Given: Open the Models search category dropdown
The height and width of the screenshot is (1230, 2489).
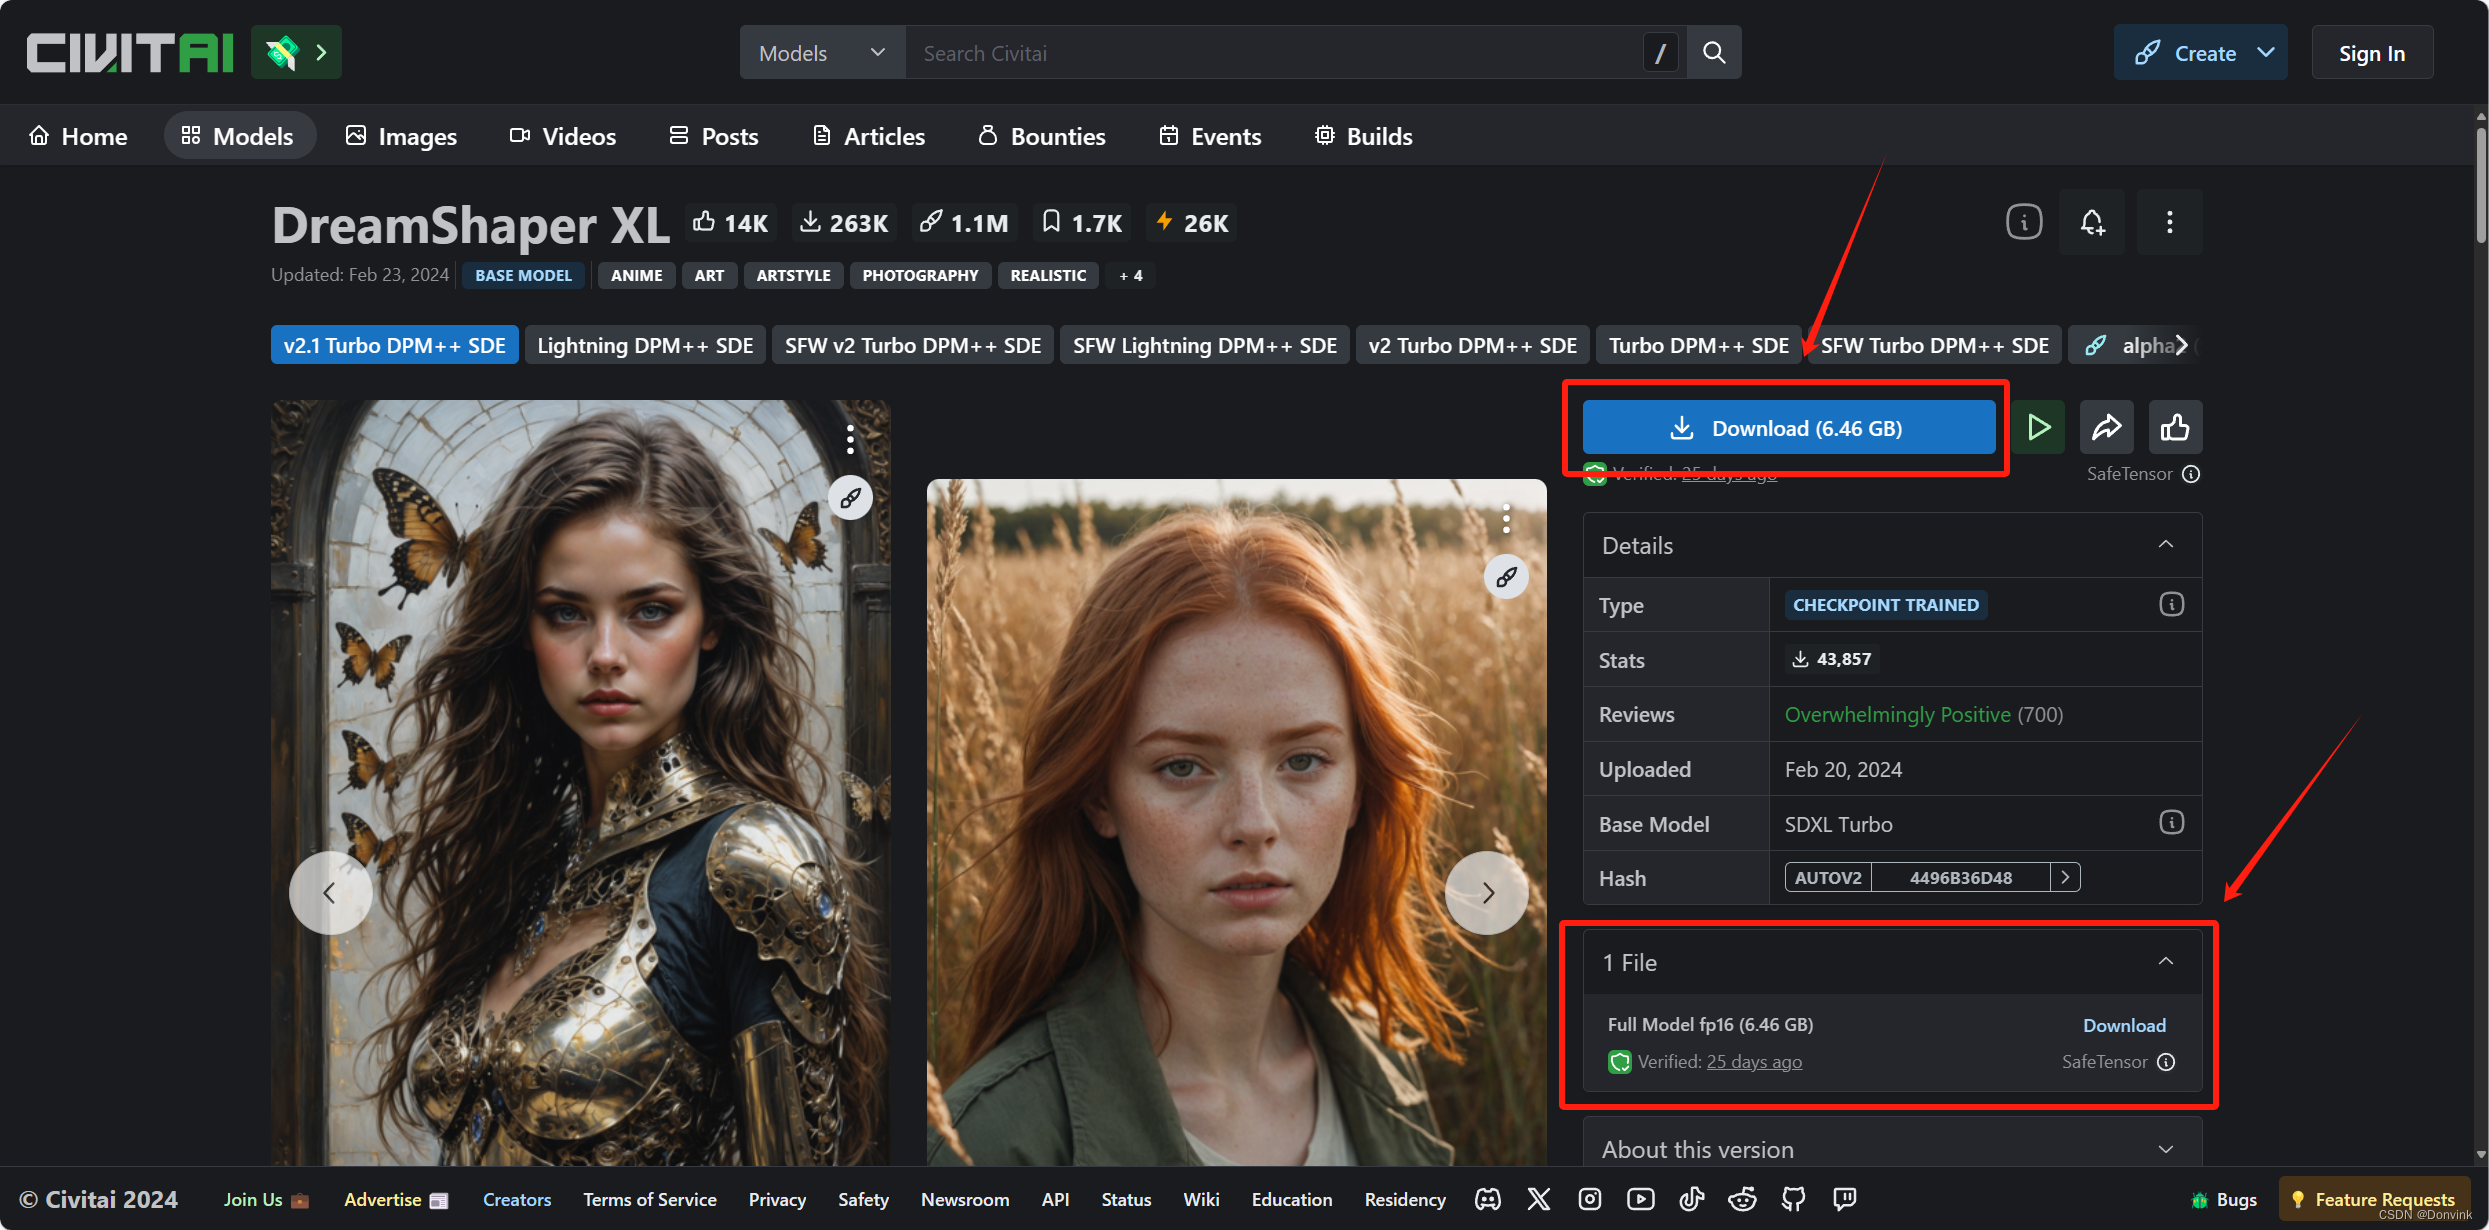Looking at the screenshot, I should pyautogui.click(x=822, y=53).
